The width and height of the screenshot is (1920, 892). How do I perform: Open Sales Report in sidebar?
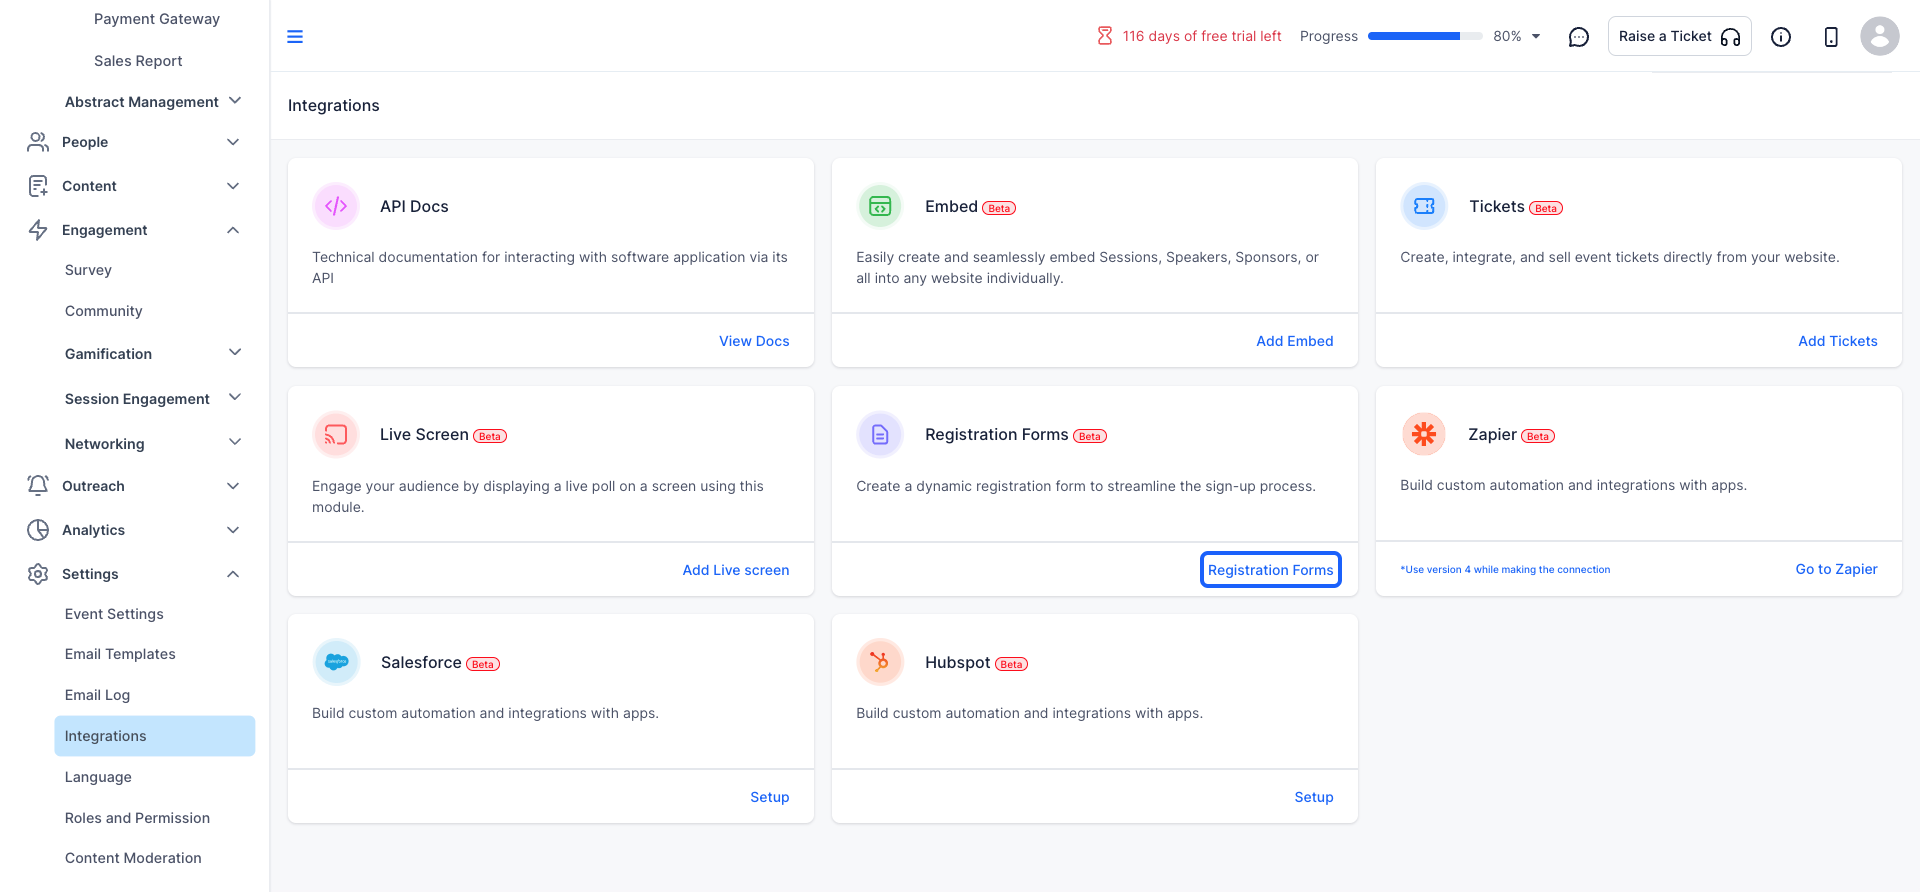(138, 61)
